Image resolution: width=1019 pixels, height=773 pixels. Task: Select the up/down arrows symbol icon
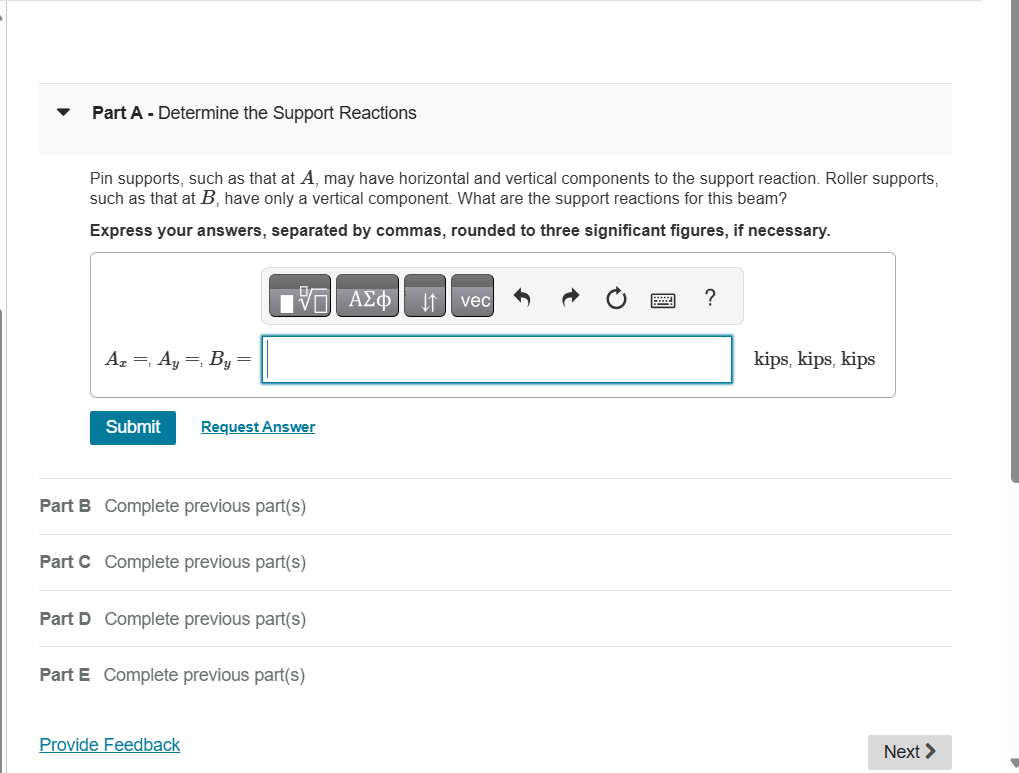pos(424,296)
